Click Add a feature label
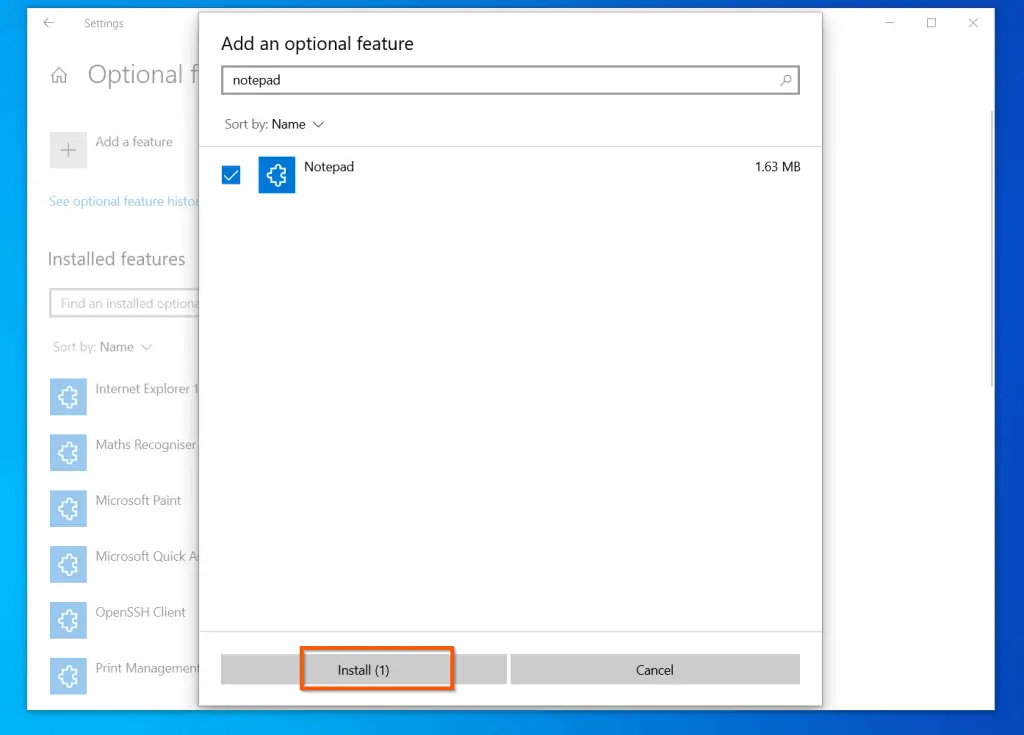The image size is (1024, 735). 134,142
